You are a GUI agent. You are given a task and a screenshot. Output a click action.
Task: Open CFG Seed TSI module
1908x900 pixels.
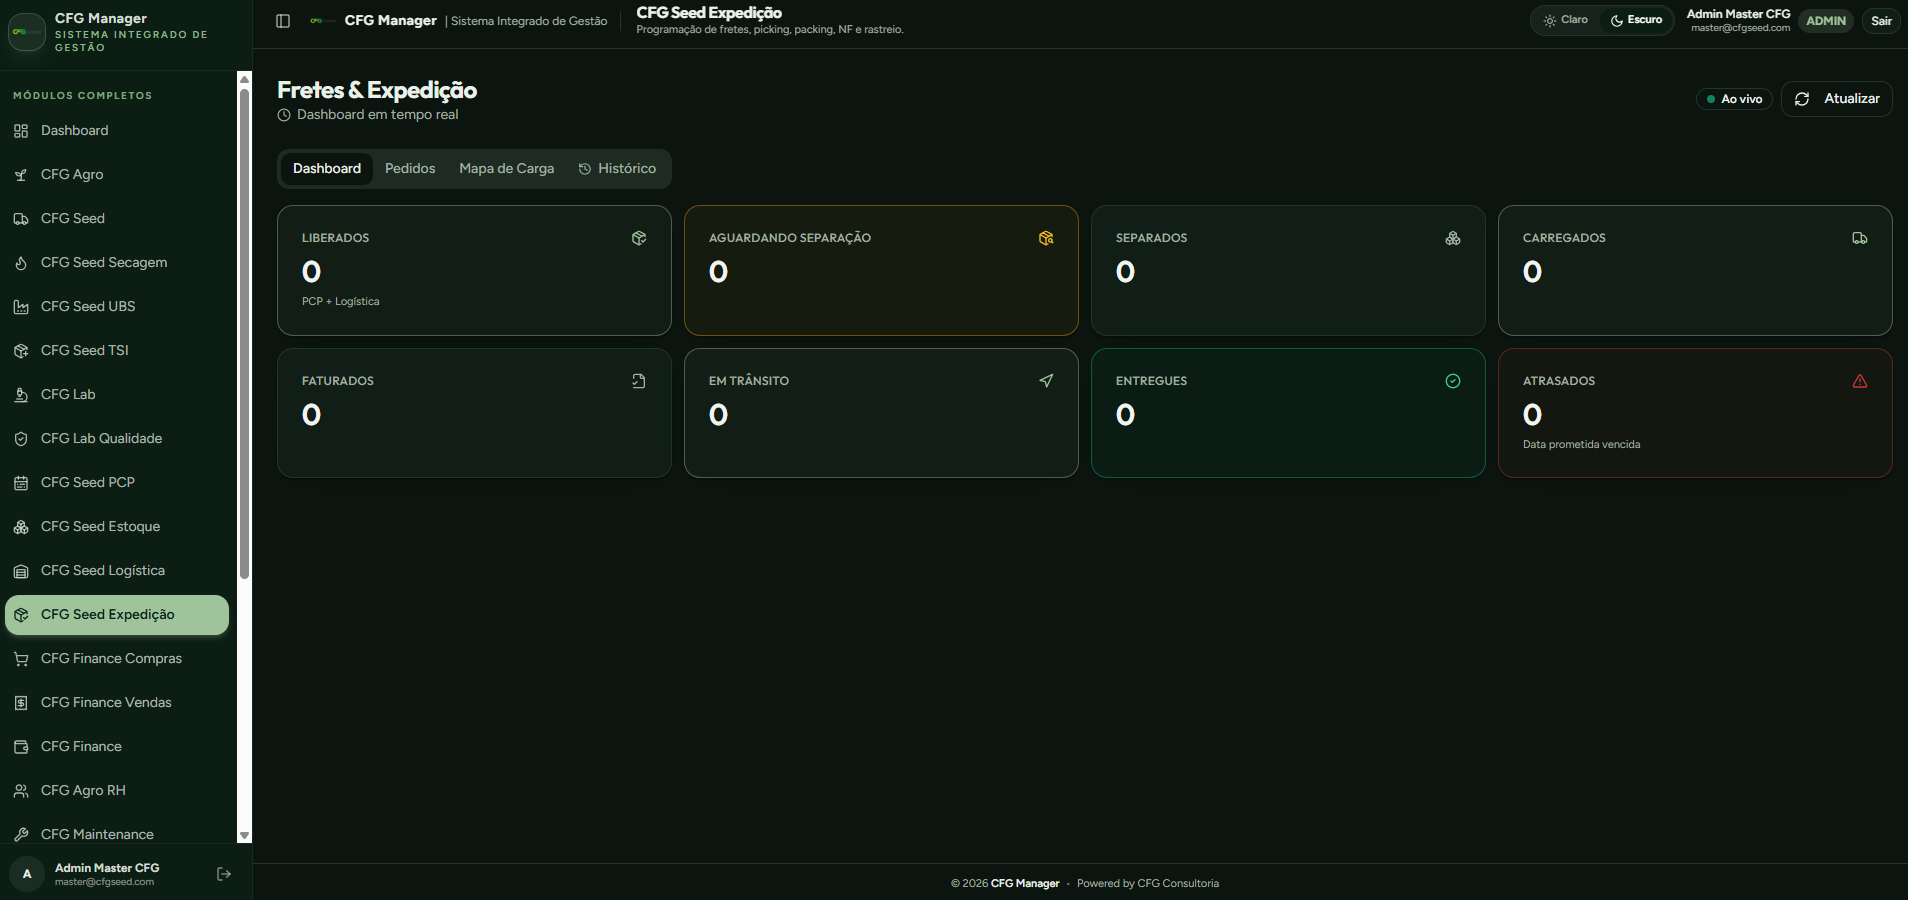[117, 351]
